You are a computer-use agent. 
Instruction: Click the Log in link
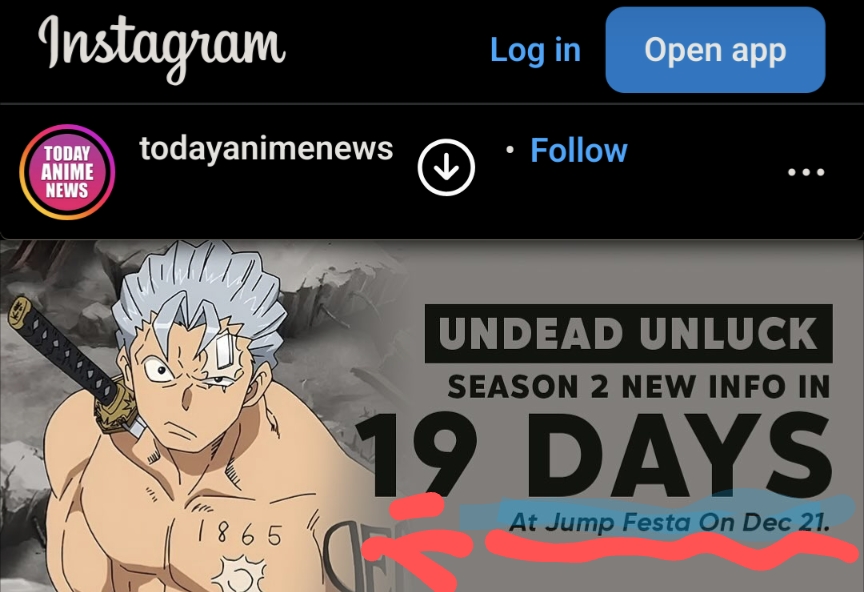tap(535, 50)
